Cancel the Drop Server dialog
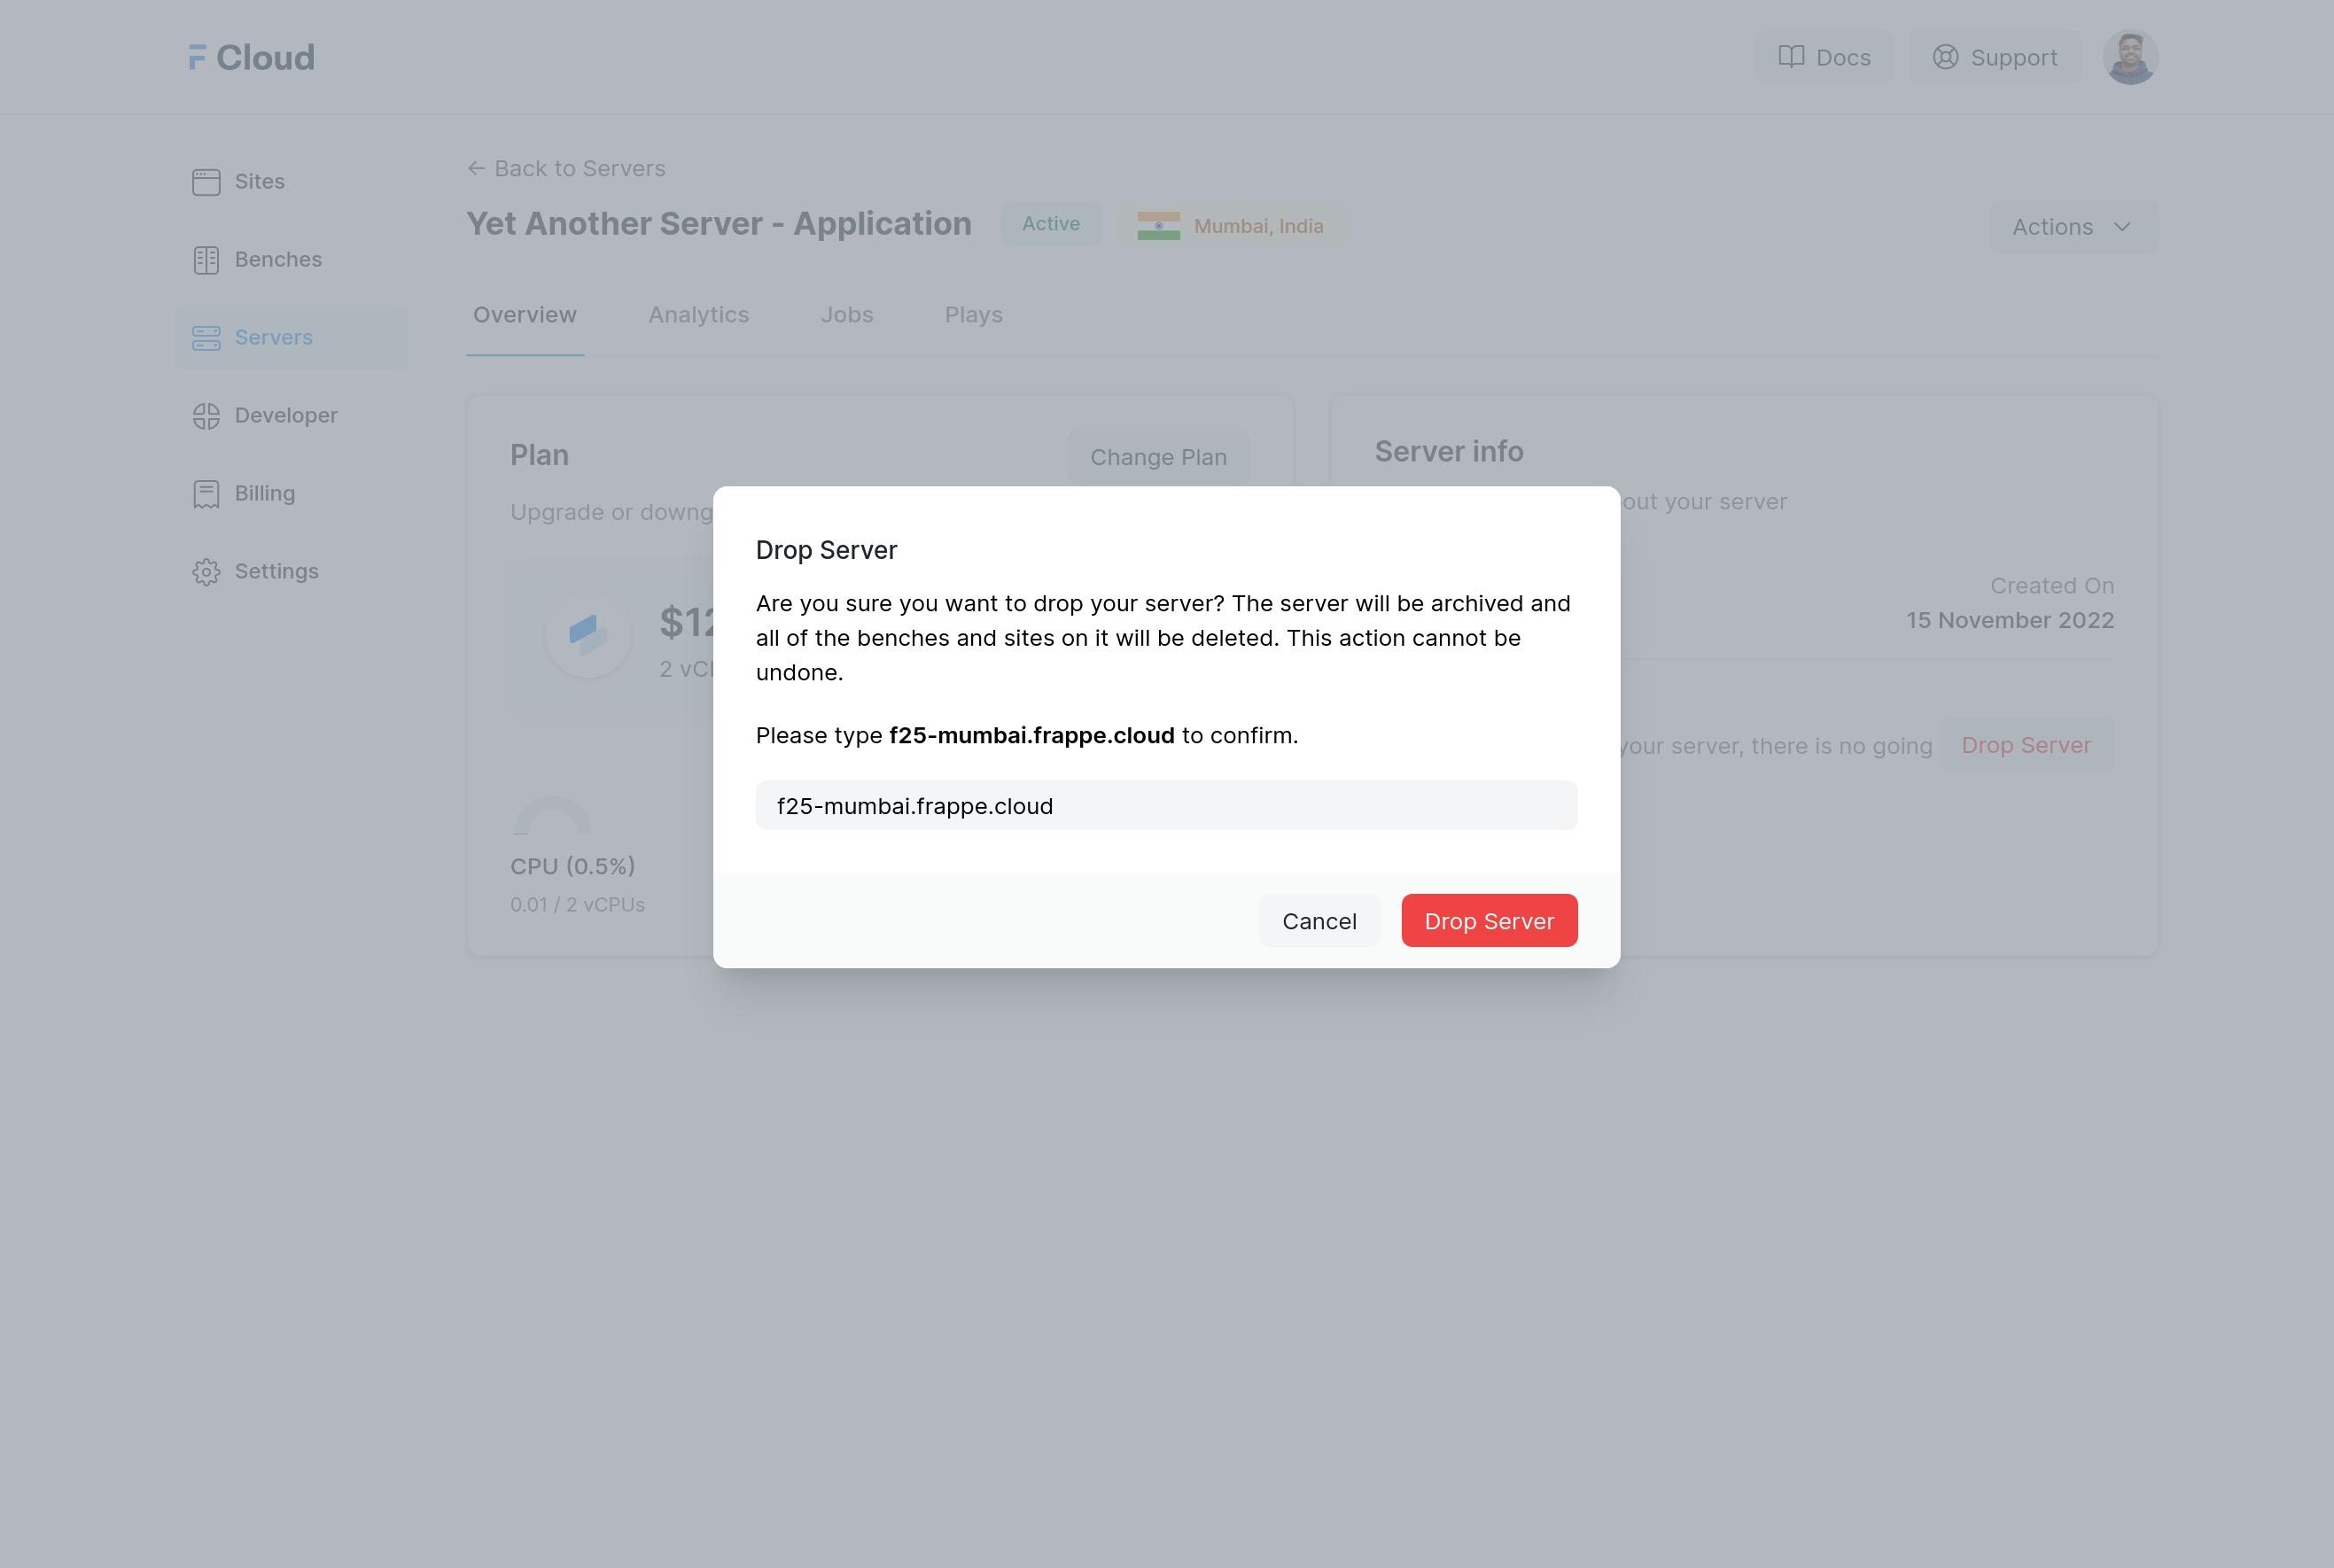2334x1568 pixels. [1319, 921]
